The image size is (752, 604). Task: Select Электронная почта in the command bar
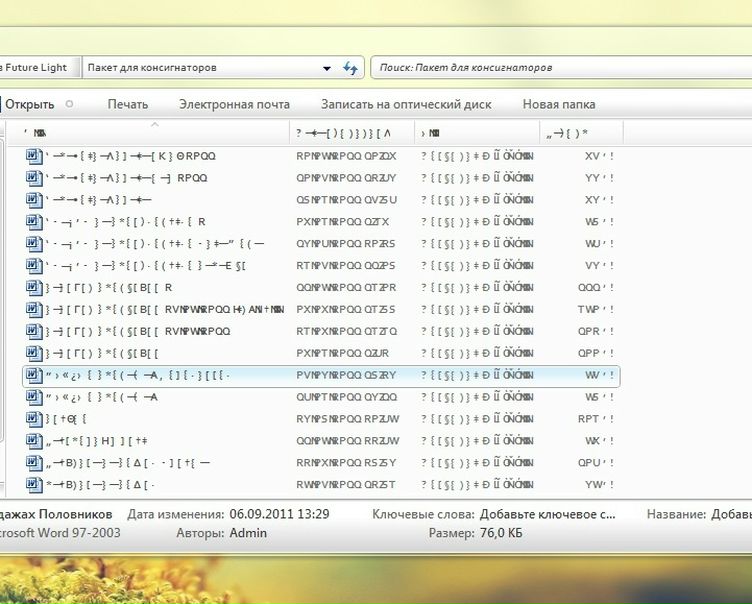(x=234, y=104)
